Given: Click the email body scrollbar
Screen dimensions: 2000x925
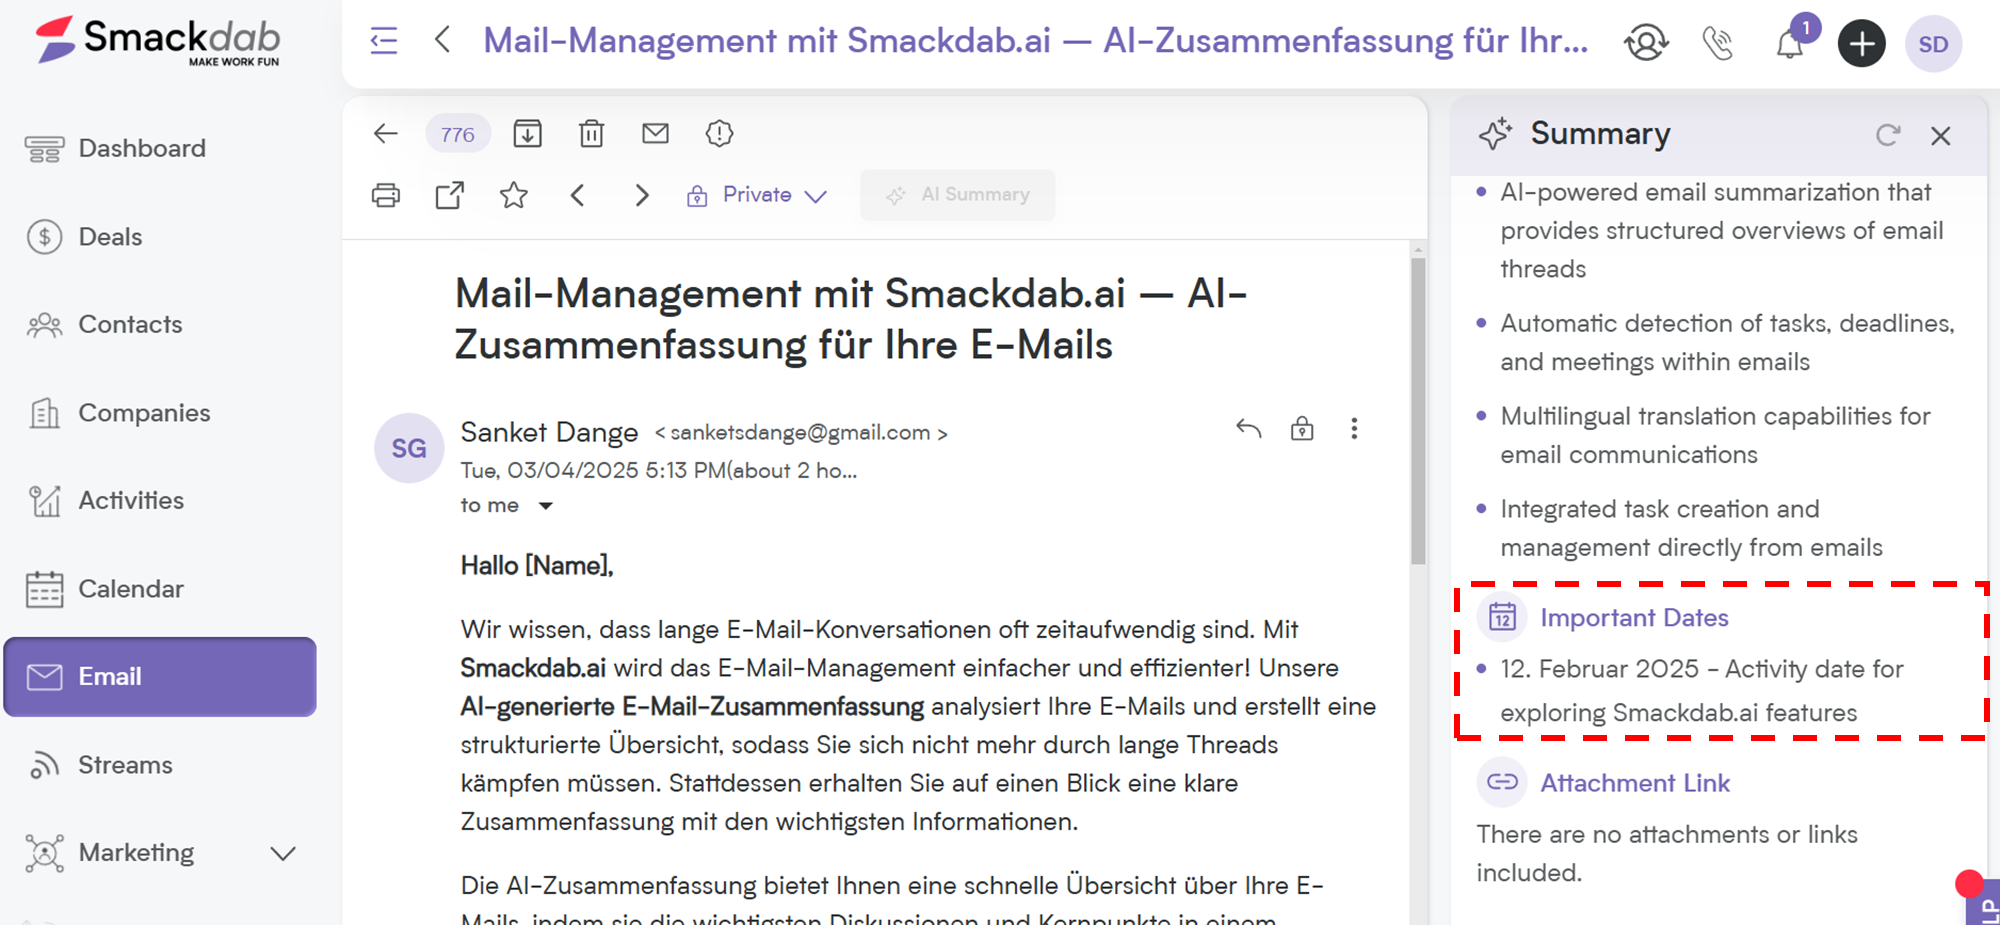Looking at the screenshot, I should coord(1418,411).
